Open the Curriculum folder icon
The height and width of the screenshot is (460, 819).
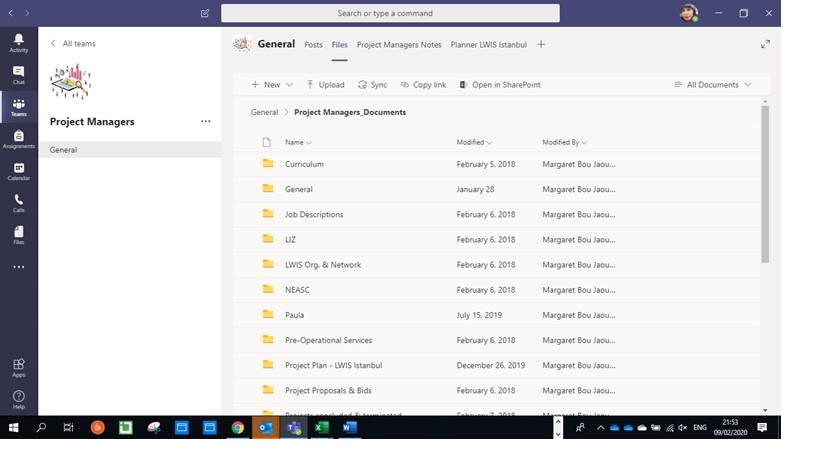[268, 163]
